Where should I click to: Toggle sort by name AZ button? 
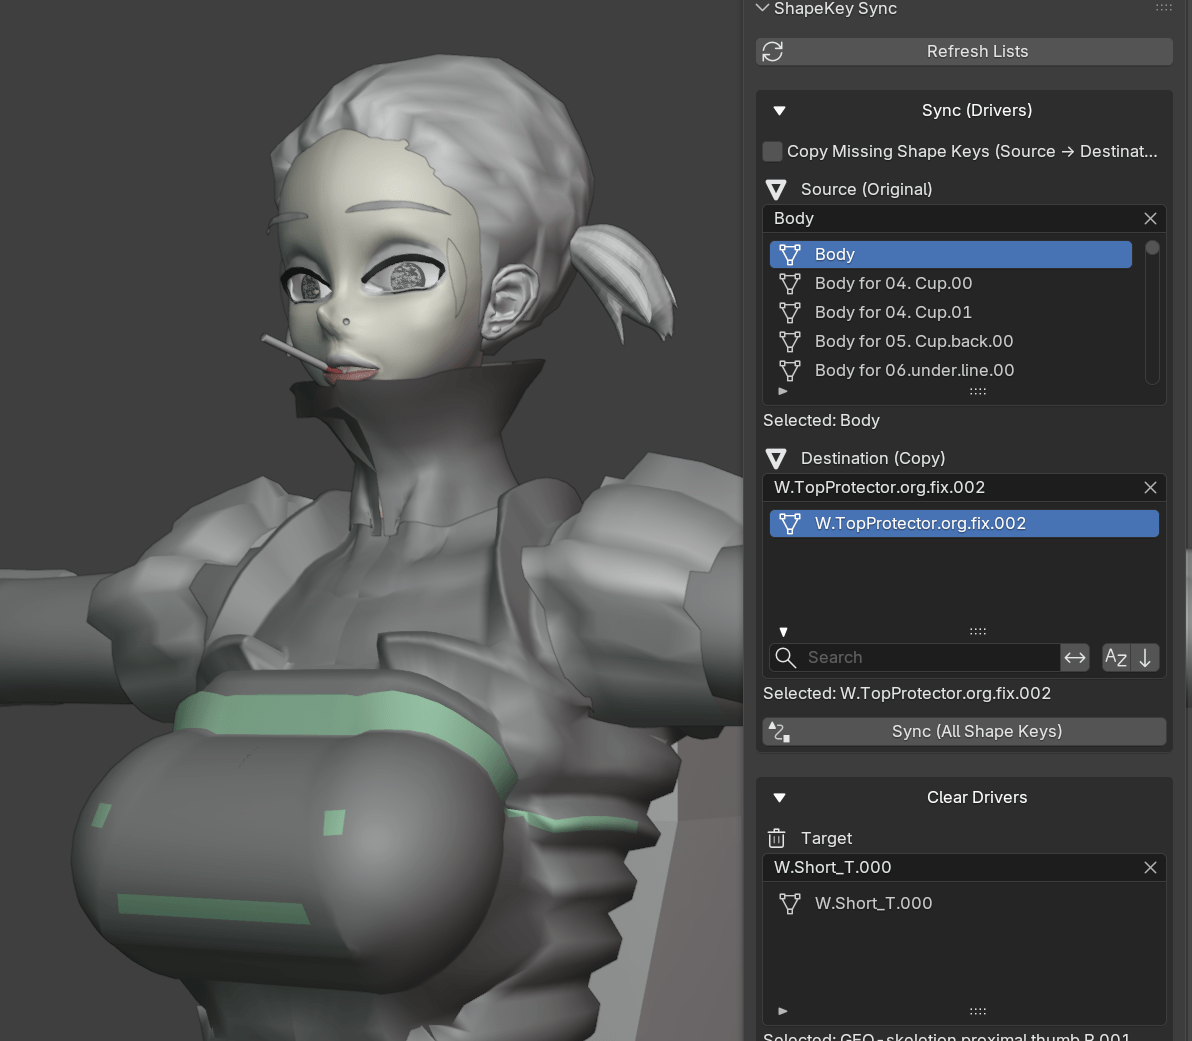(1116, 657)
